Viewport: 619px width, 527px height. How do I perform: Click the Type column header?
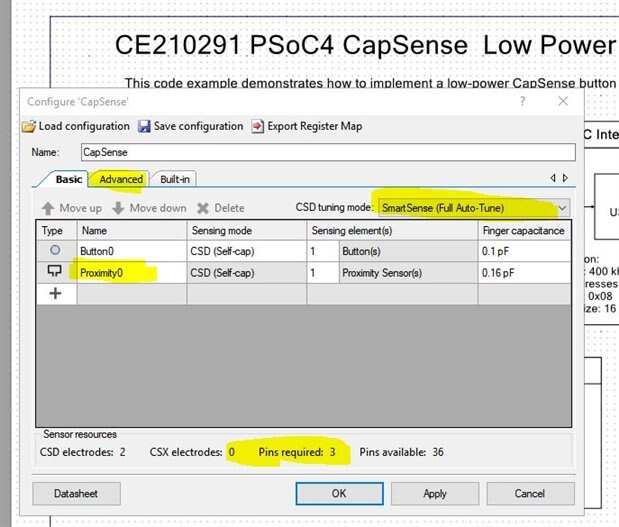(57, 231)
